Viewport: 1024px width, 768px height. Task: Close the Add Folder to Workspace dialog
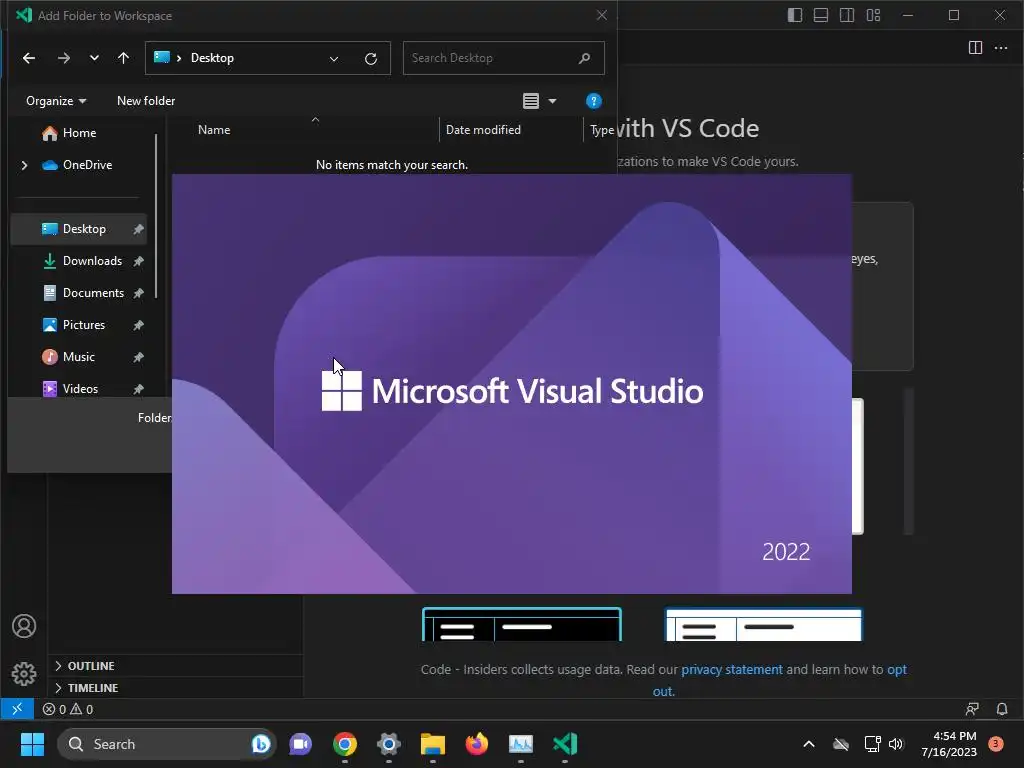601,15
